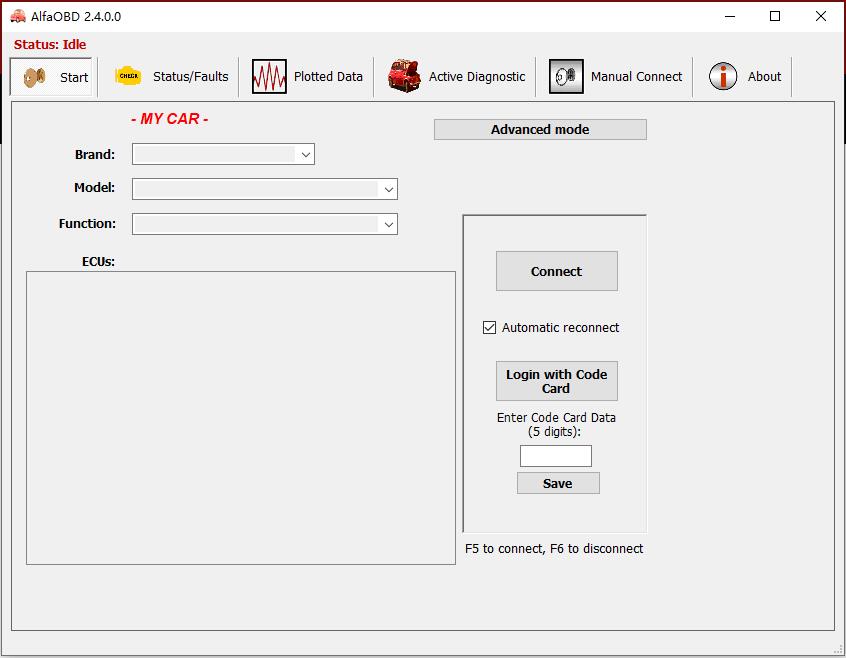Click the Advanced mode button
The width and height of the screenshot is (846, 658).
(x=540, y=129)
